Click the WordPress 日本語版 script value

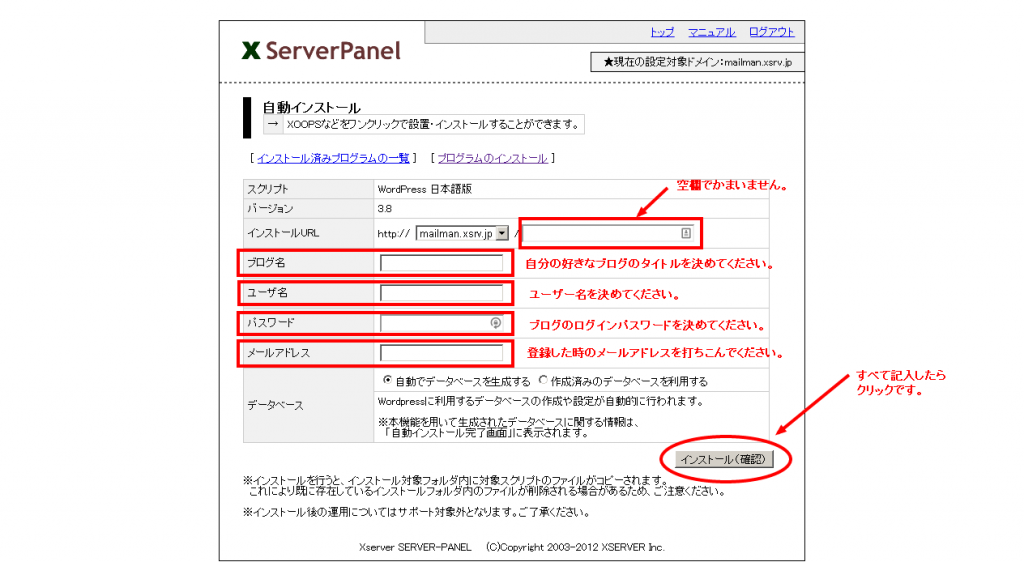click(x=424, y=189)
